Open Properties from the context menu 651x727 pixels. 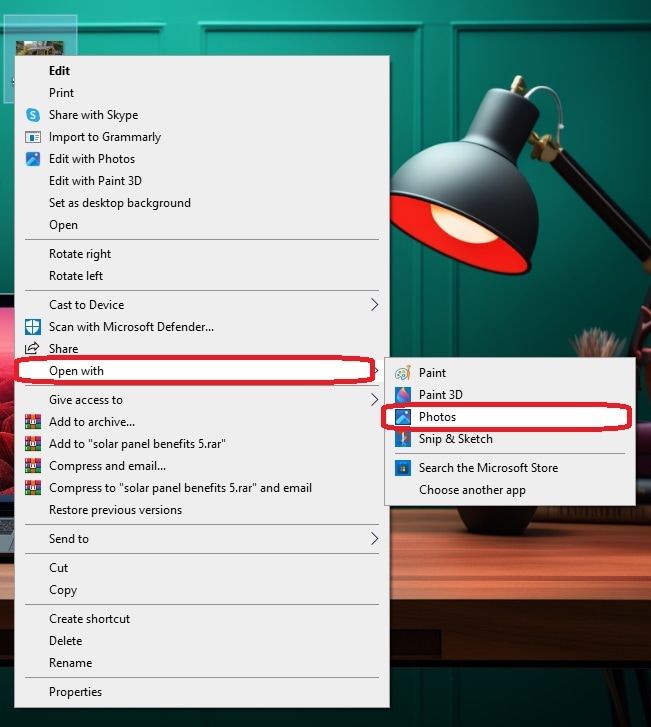click(202, 692)
